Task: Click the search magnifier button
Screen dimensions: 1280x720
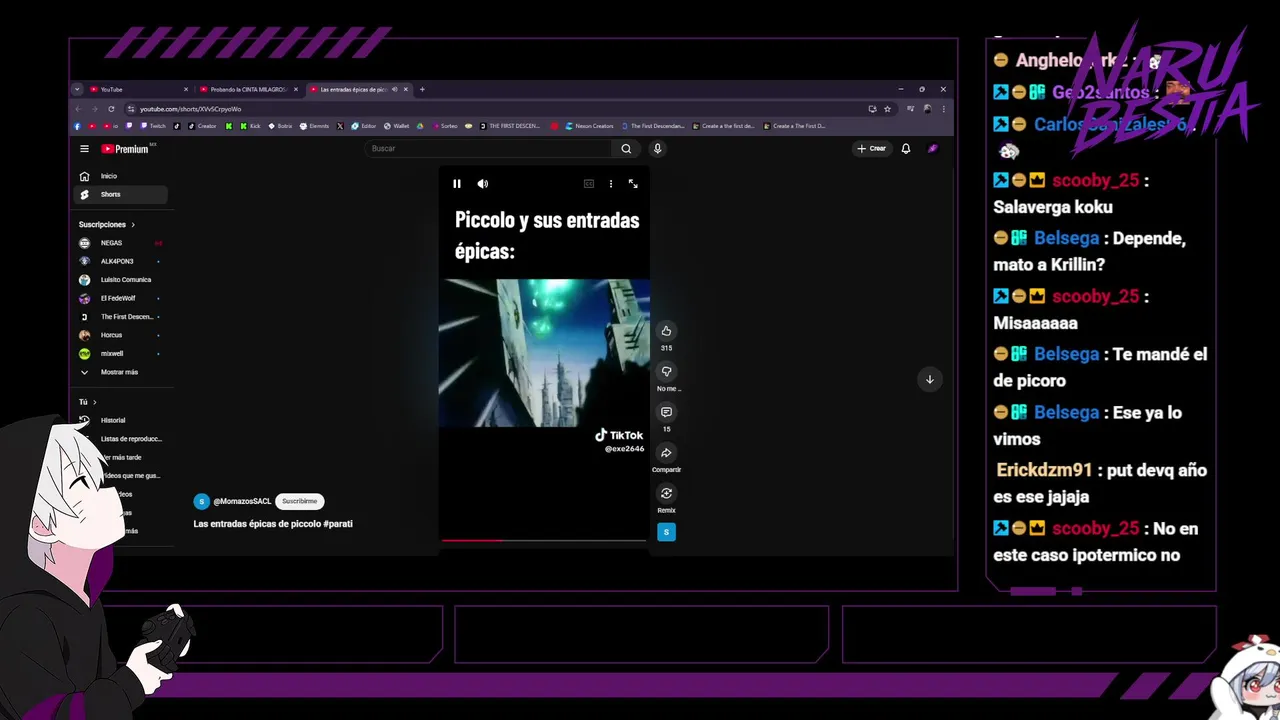Action: click(x=626, y=149)
